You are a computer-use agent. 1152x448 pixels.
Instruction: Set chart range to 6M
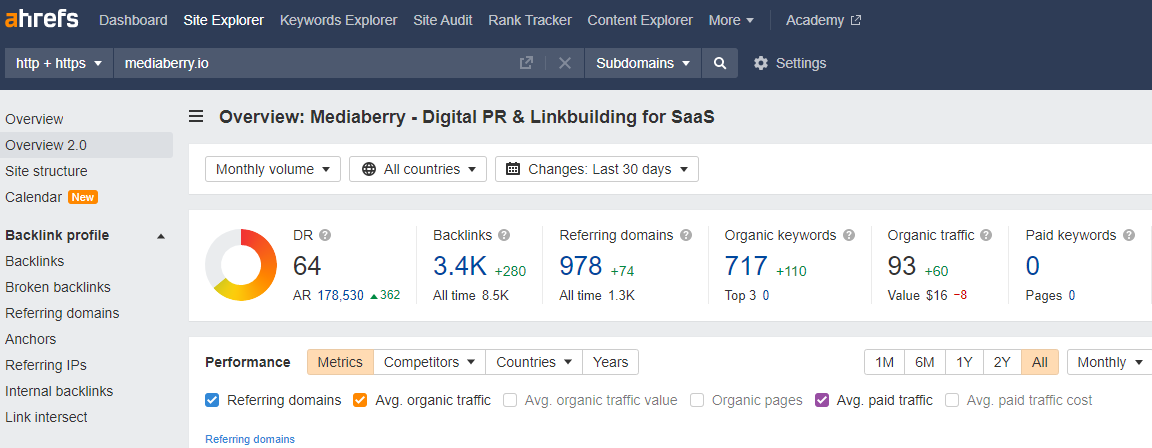click(925, 362)
